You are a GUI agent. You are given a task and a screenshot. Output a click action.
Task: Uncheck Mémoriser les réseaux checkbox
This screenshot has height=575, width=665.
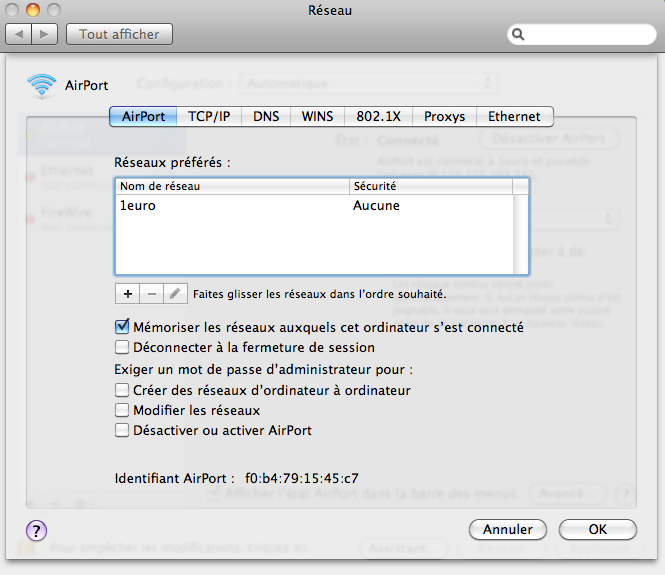point(122,327)
